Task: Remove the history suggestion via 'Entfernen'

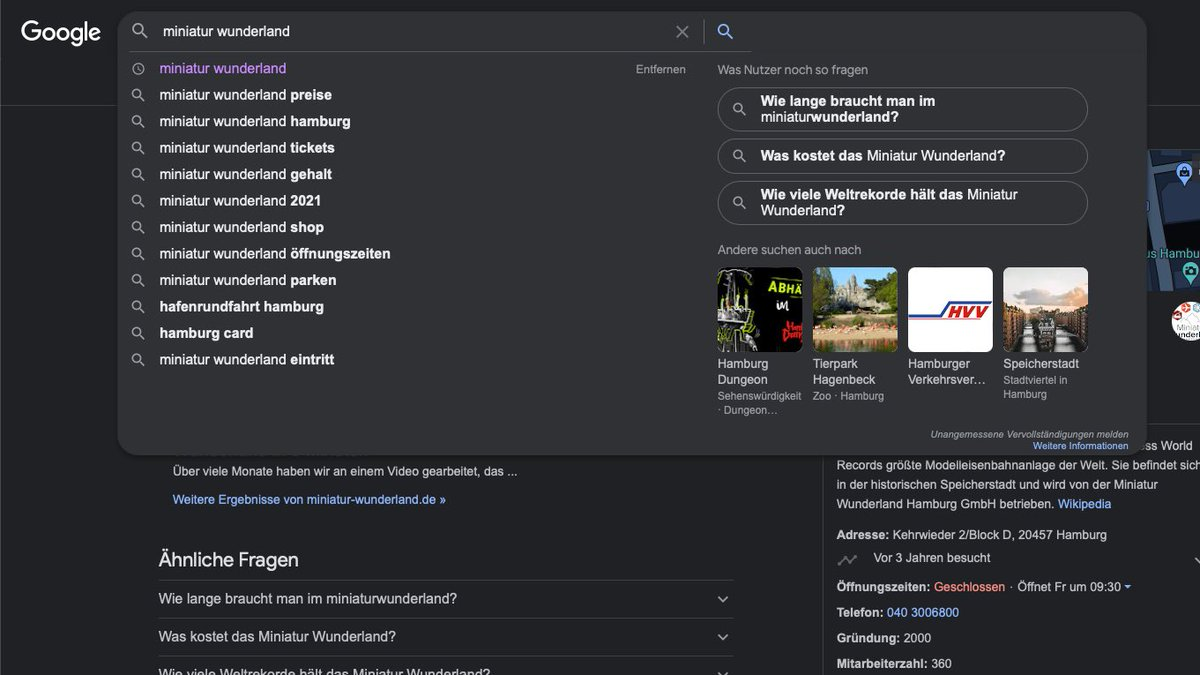Action: tap(661, 69)
